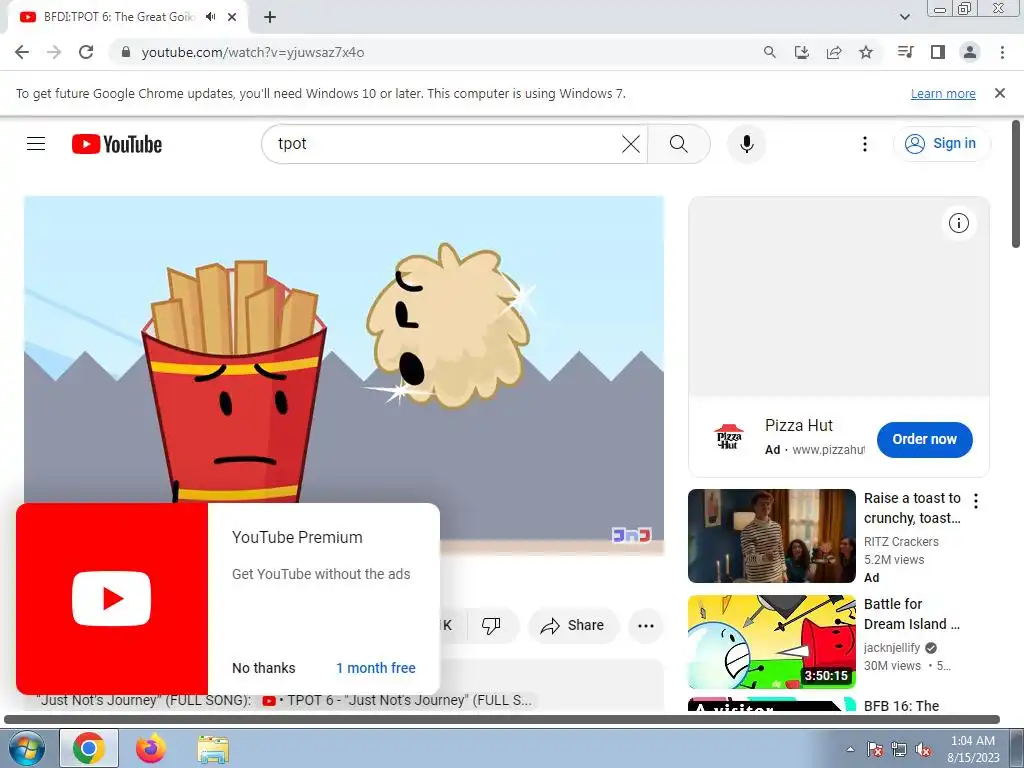1024x768 pixels.
Task: Click the browser back arrow
Action: 22,52
